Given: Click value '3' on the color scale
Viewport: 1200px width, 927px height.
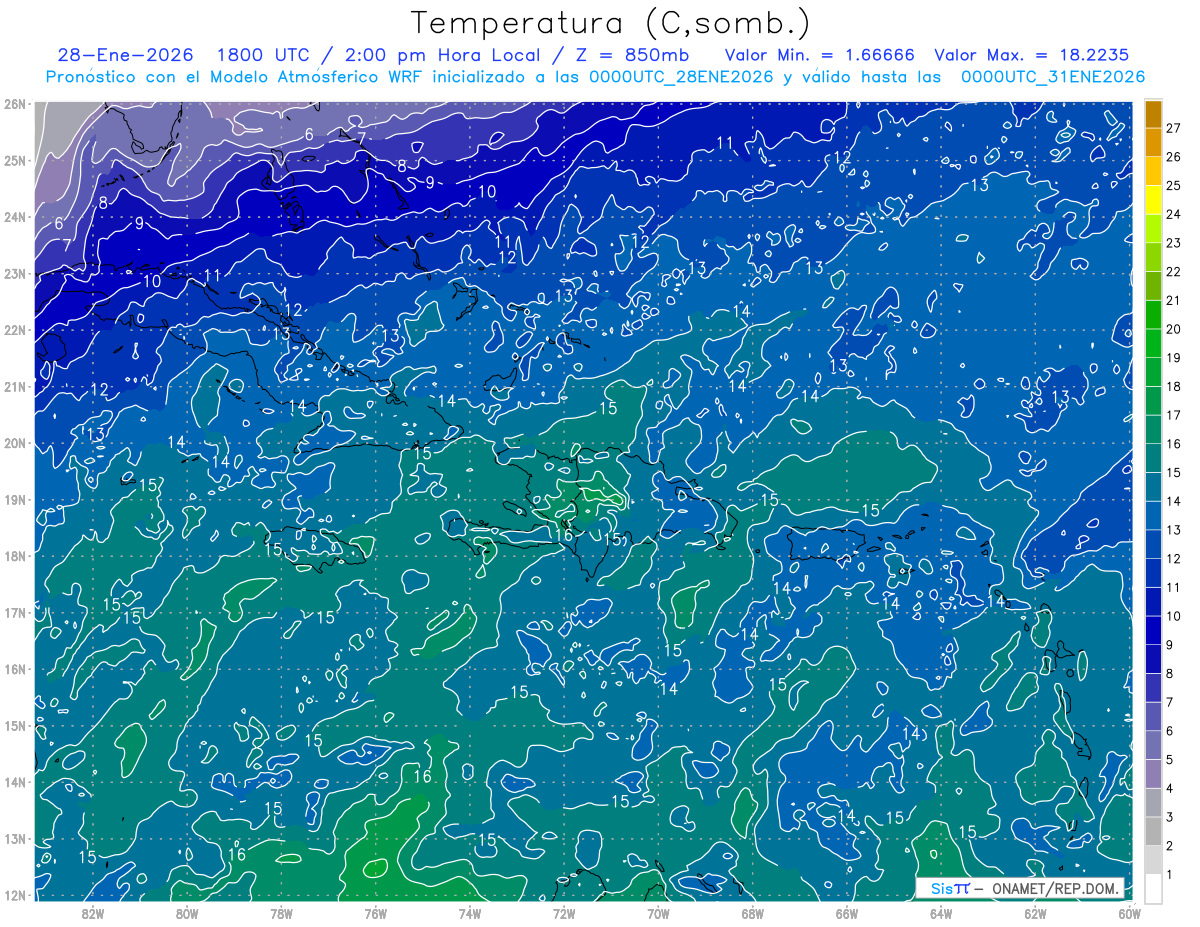Looking at the screenshot, I should [x=1170, y=817].
